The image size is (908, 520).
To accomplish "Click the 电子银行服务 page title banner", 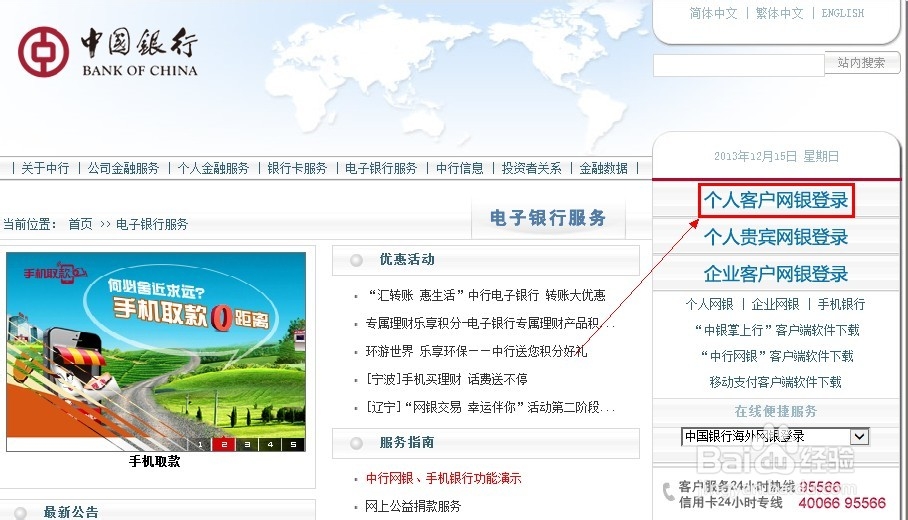I will pos(548,218).
